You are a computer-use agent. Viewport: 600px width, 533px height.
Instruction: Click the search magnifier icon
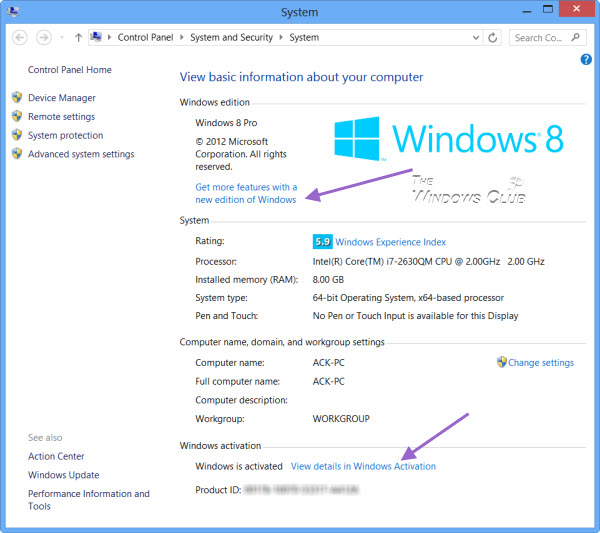pos(576,37)
